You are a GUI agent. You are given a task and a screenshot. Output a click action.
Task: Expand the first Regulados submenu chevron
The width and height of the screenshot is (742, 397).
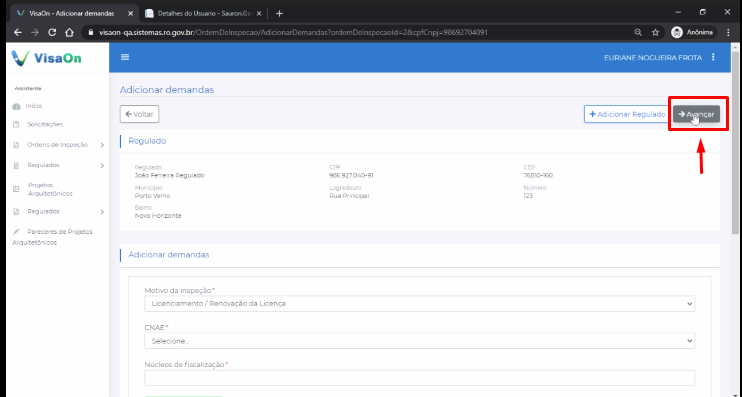click(x=102, y=166)
